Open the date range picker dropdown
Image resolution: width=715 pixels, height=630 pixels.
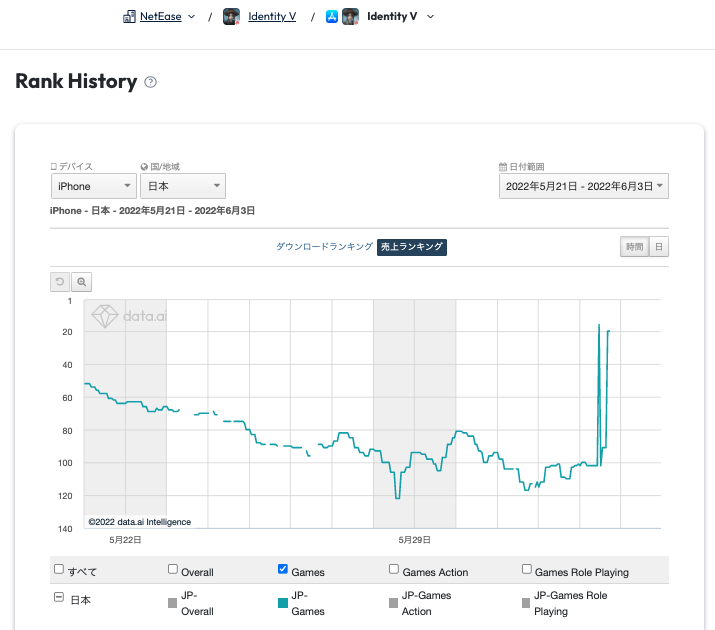point(584,186)
